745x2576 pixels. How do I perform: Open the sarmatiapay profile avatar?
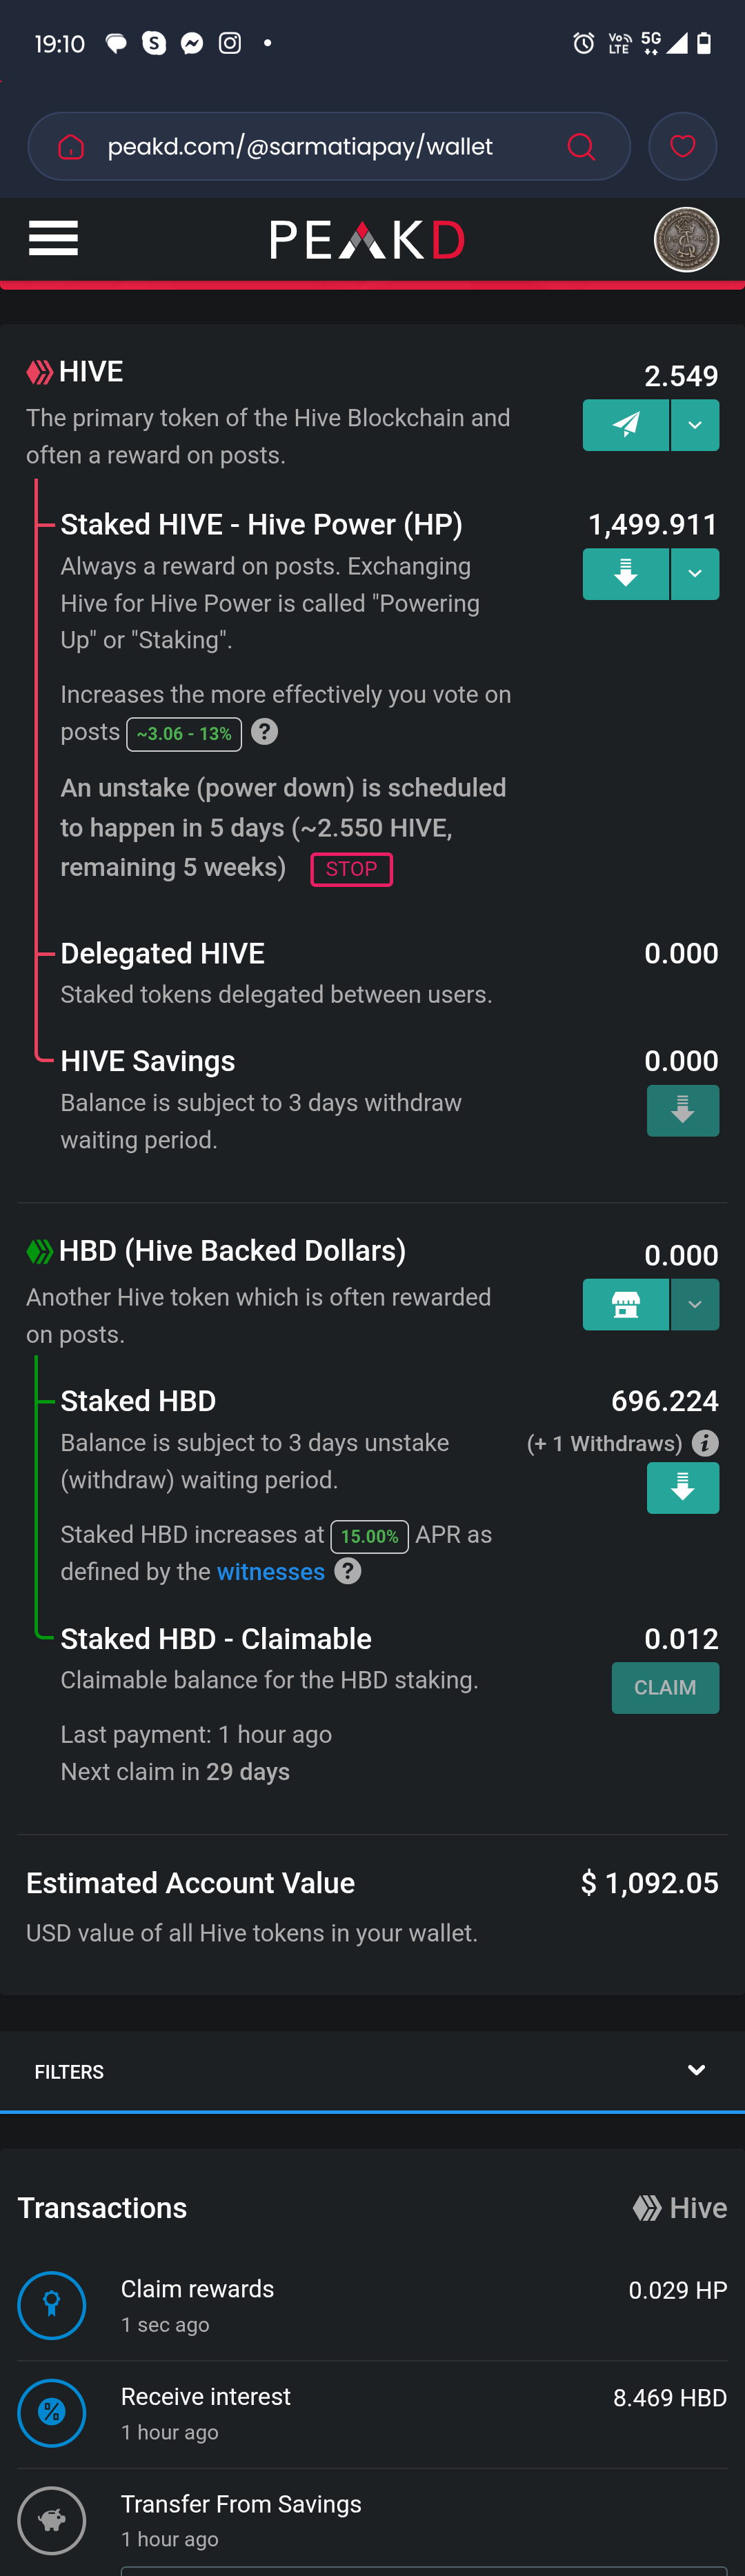point(686,240)
